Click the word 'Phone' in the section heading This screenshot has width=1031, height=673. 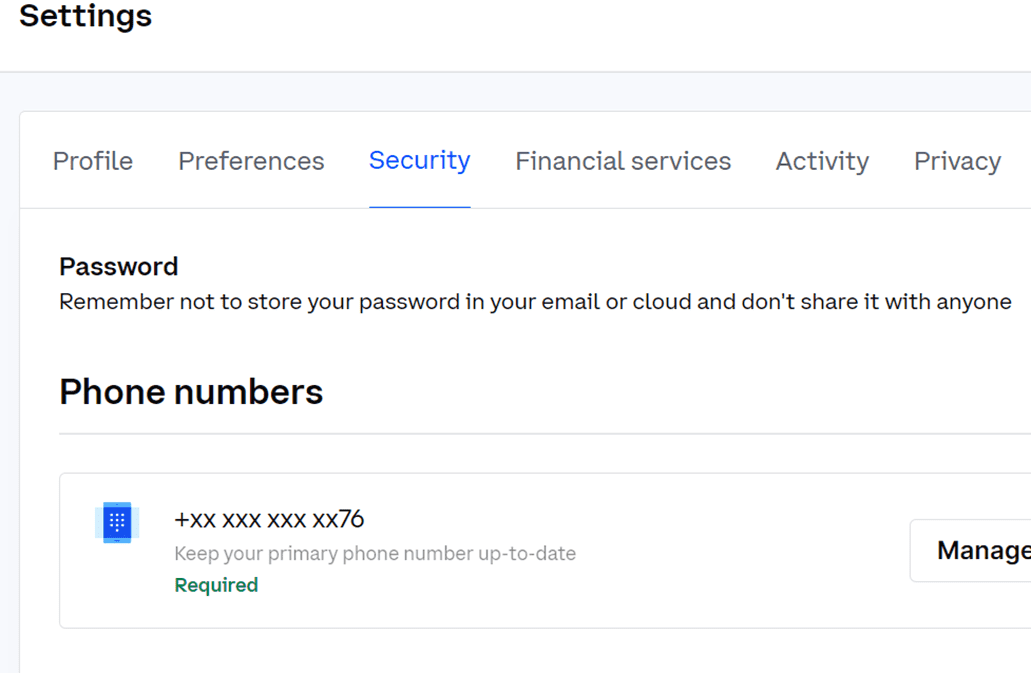[x=116, y=392]
